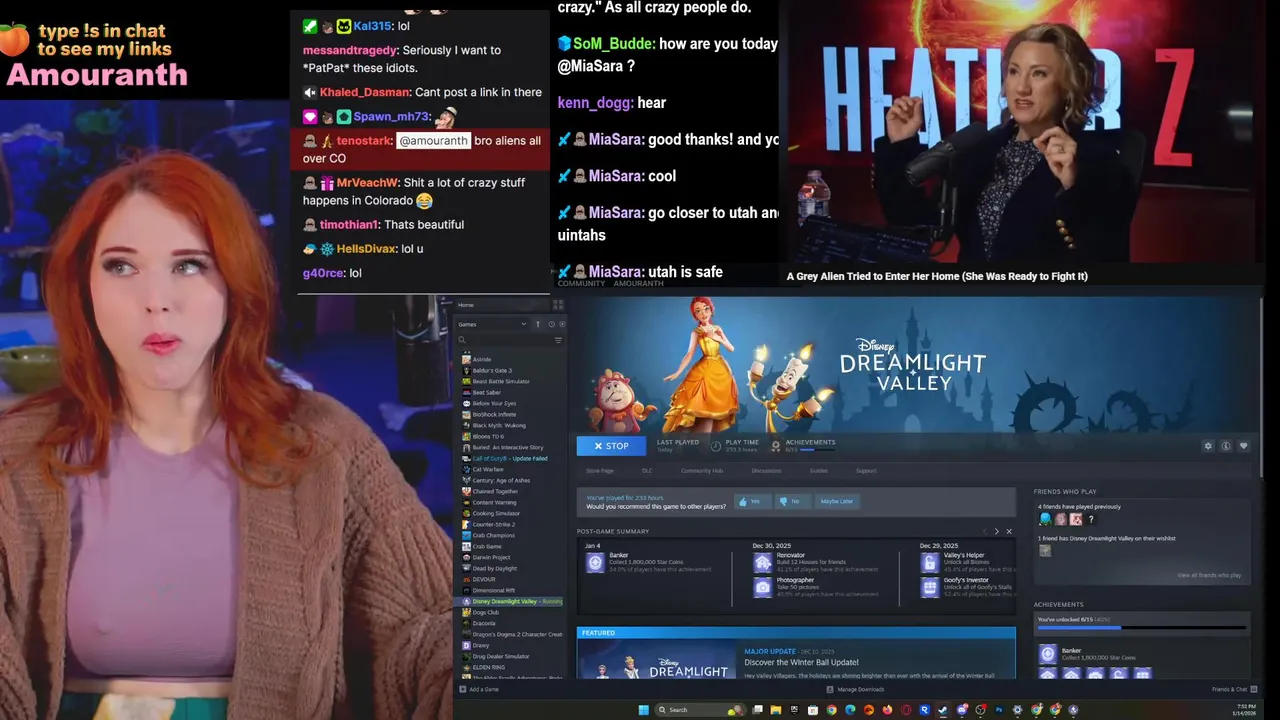The height and width of the screenshot is (720, 1280).
Task: Click the library grid view icon beside Home
Action: tap(558, 305)
